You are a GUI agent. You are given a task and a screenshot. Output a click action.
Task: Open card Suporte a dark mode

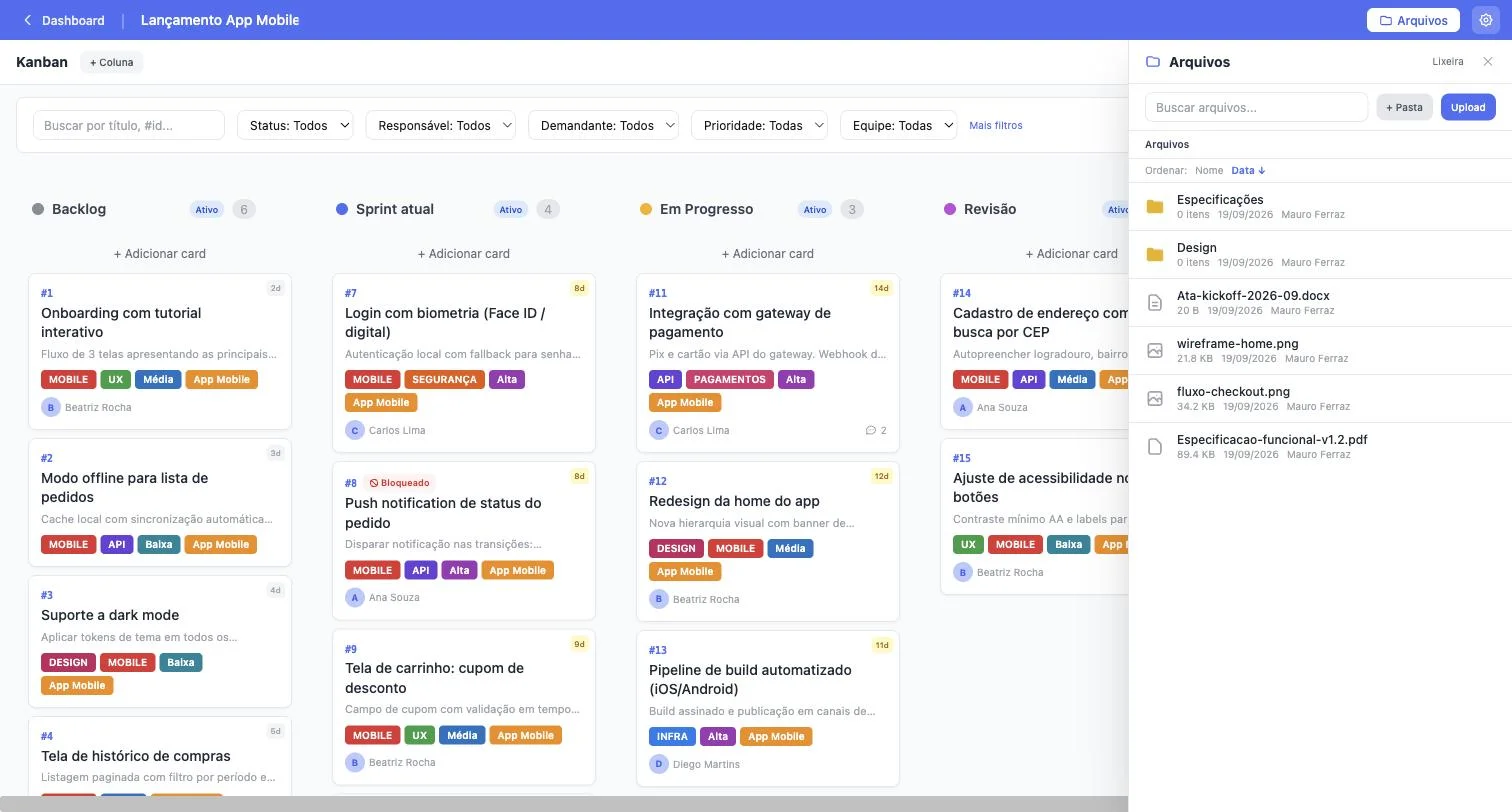160,643
